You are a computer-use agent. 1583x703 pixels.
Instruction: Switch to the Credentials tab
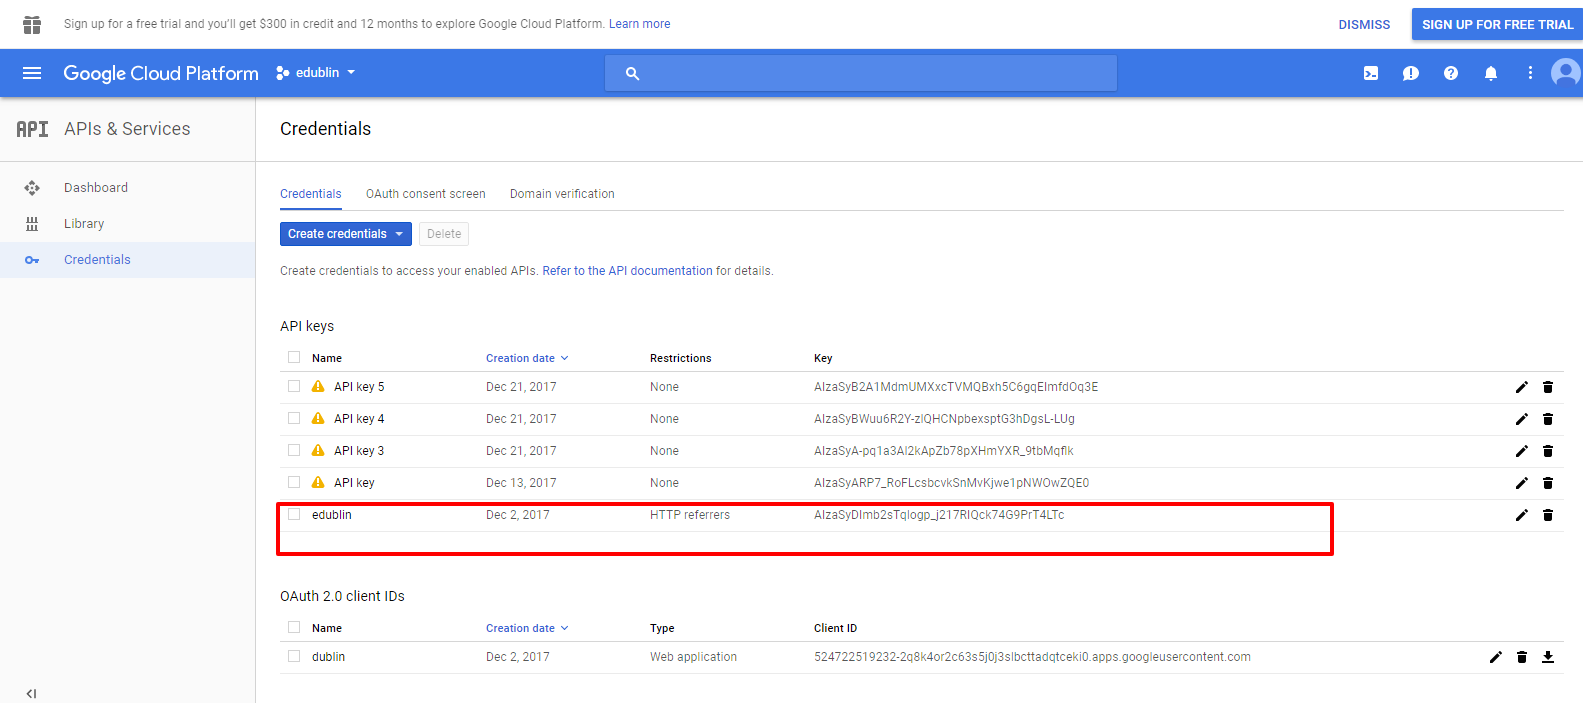pos(311,194)
